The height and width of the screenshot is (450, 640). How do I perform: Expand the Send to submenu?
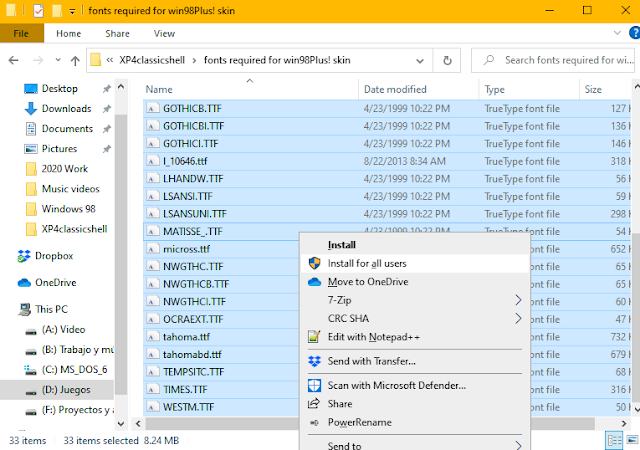point(415,445)
